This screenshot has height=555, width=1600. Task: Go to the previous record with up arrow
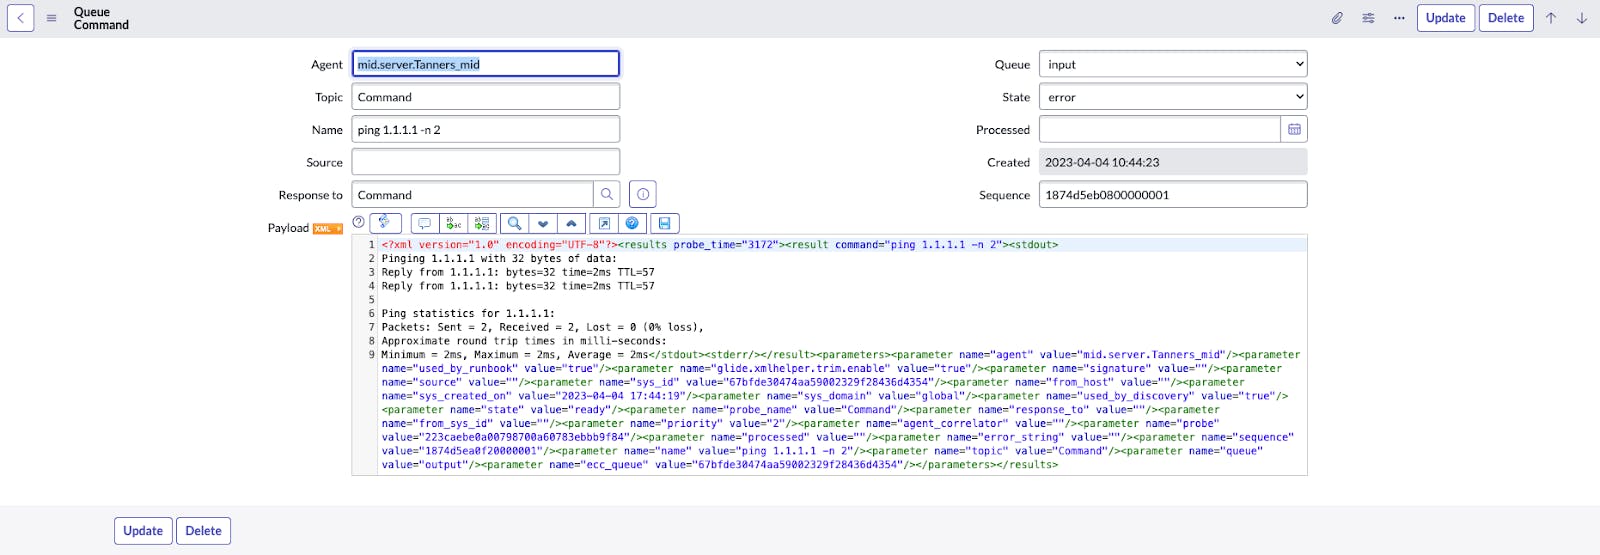point(1551,18)
